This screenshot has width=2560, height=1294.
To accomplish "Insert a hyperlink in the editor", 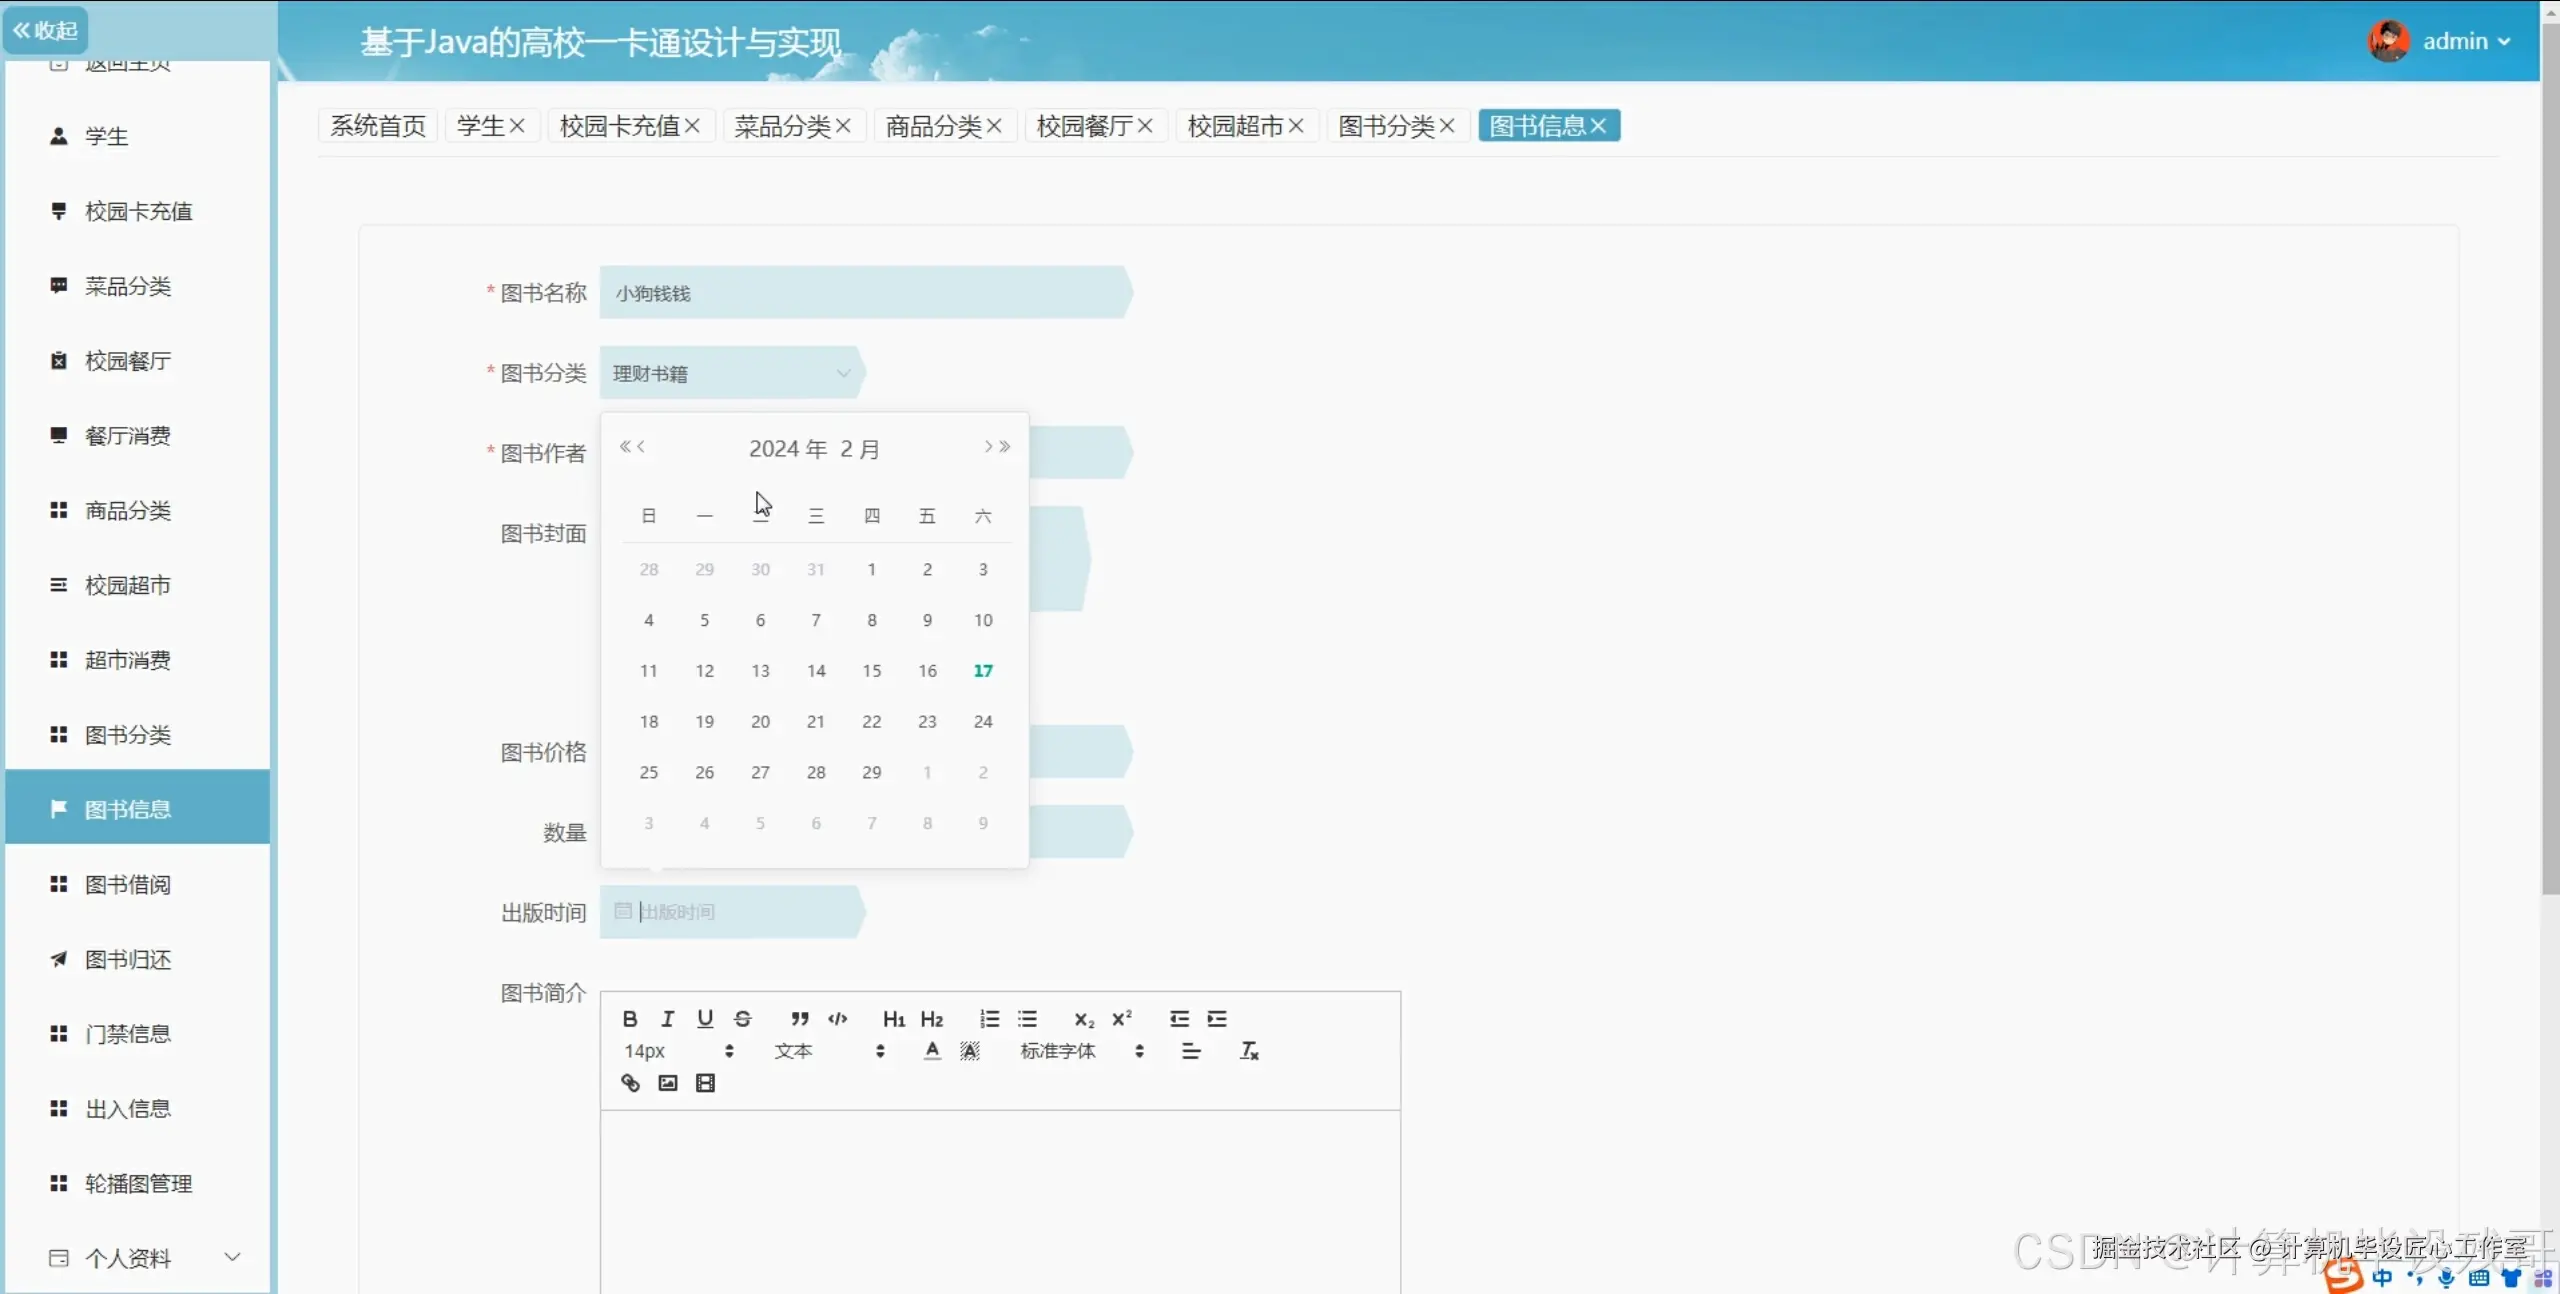I will (629, 1083).
